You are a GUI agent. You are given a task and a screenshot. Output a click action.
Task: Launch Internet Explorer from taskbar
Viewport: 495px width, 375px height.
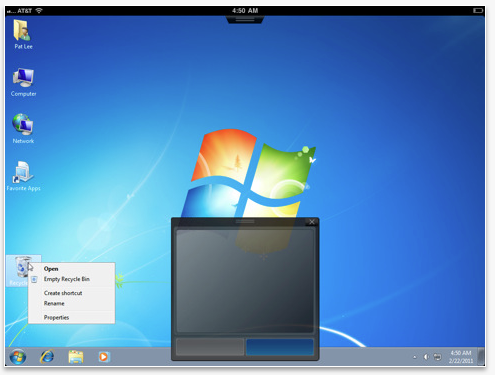(47, 357)
